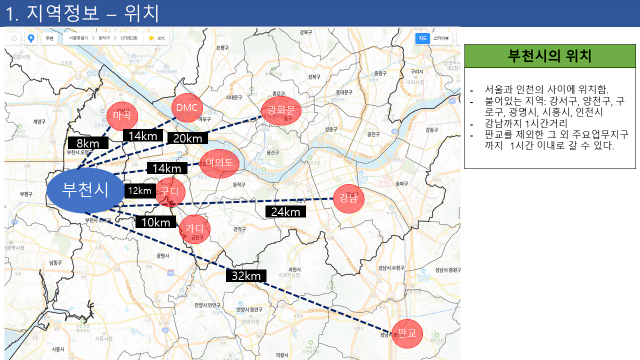Click the bullet beginning 붙어있는 지역
The height and width of the screenshot is (360, 640).
(554, 107)
